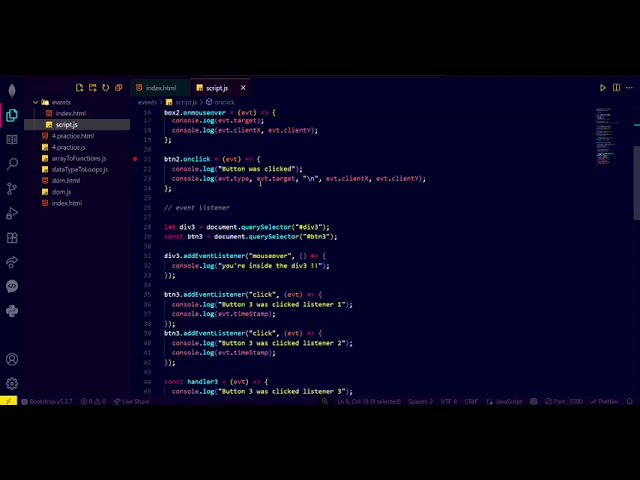The image size is (640, 480).
Task: Collapse all folders in the Explorer
Action: coord(119,88)
